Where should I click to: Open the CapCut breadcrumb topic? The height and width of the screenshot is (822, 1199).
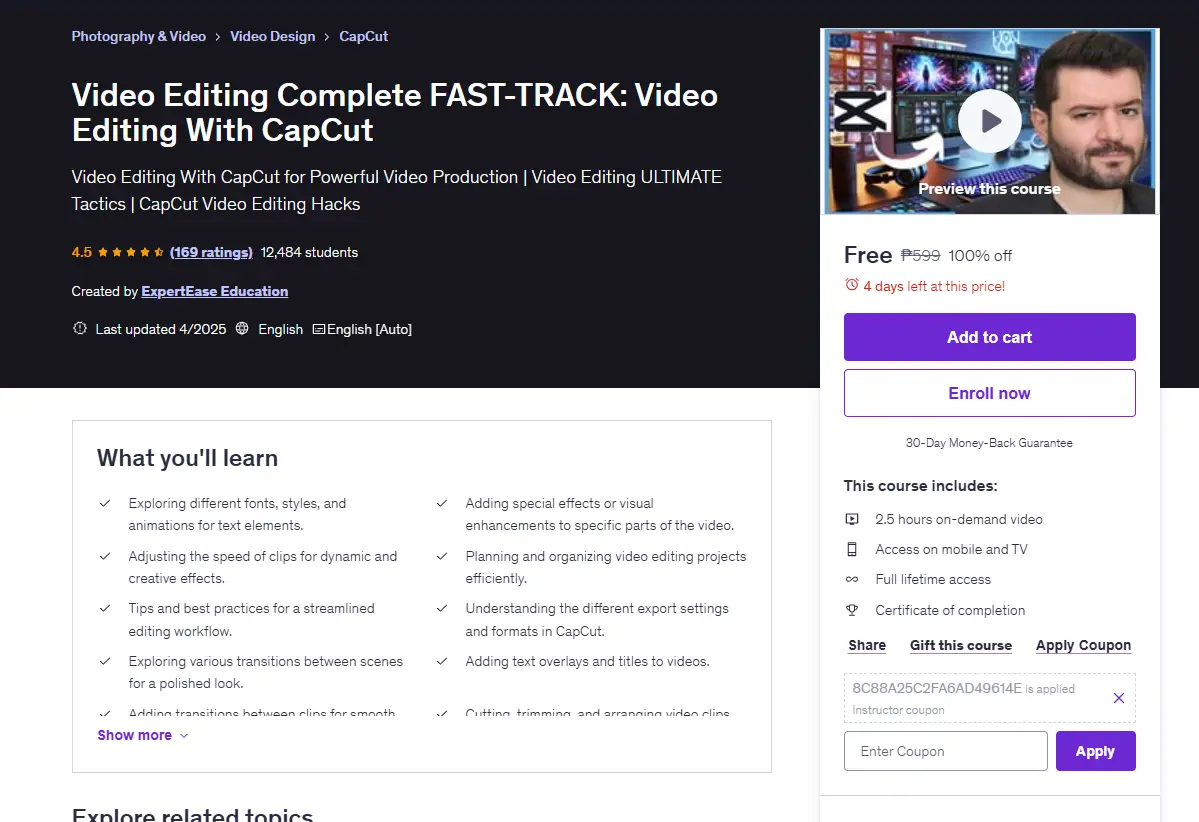tap(363, 36)
